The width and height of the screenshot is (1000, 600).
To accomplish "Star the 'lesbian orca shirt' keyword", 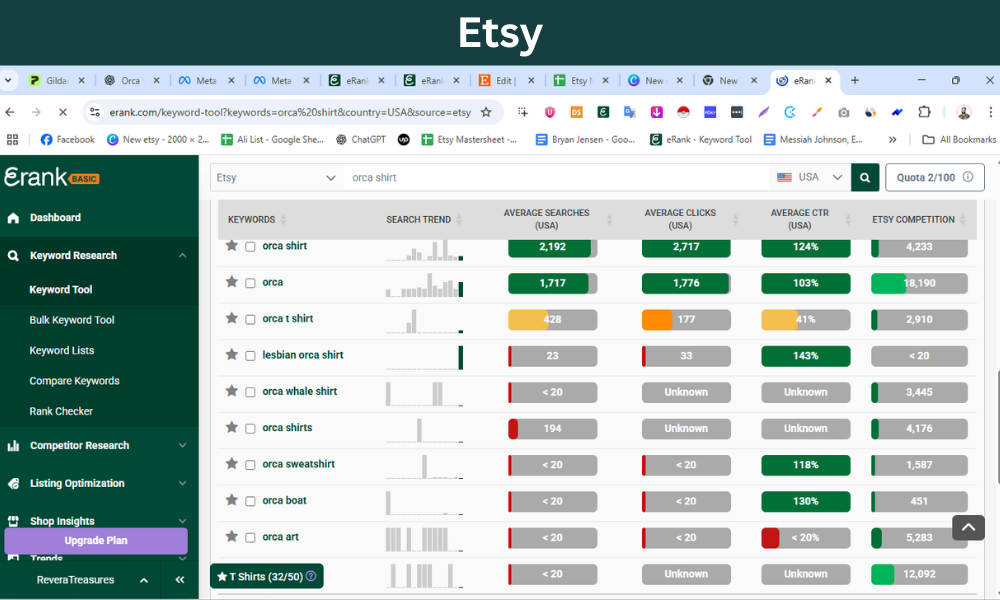I will [232, 355].
